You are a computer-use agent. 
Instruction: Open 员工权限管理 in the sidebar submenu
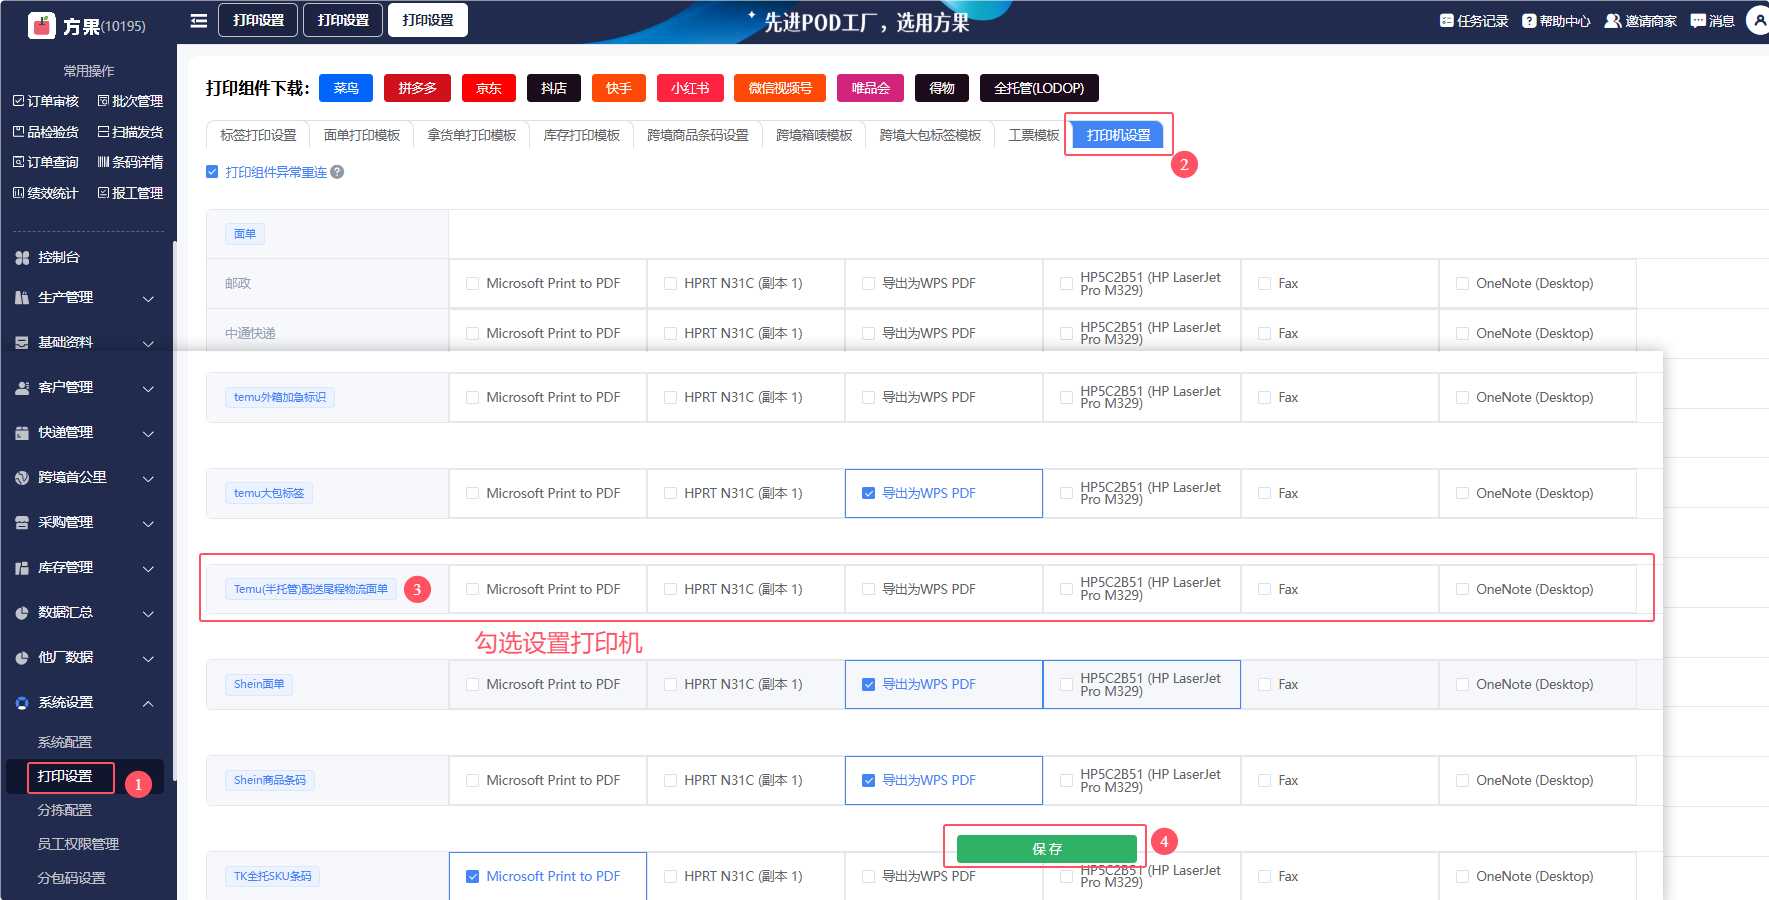coord(78,844)
